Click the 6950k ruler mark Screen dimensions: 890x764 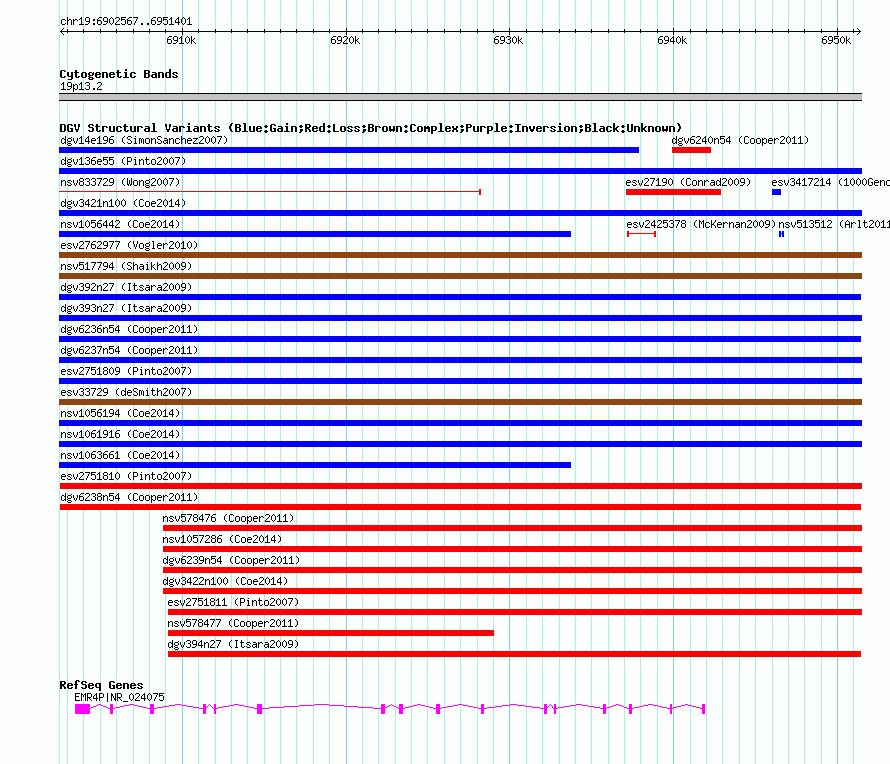(836, 40)
